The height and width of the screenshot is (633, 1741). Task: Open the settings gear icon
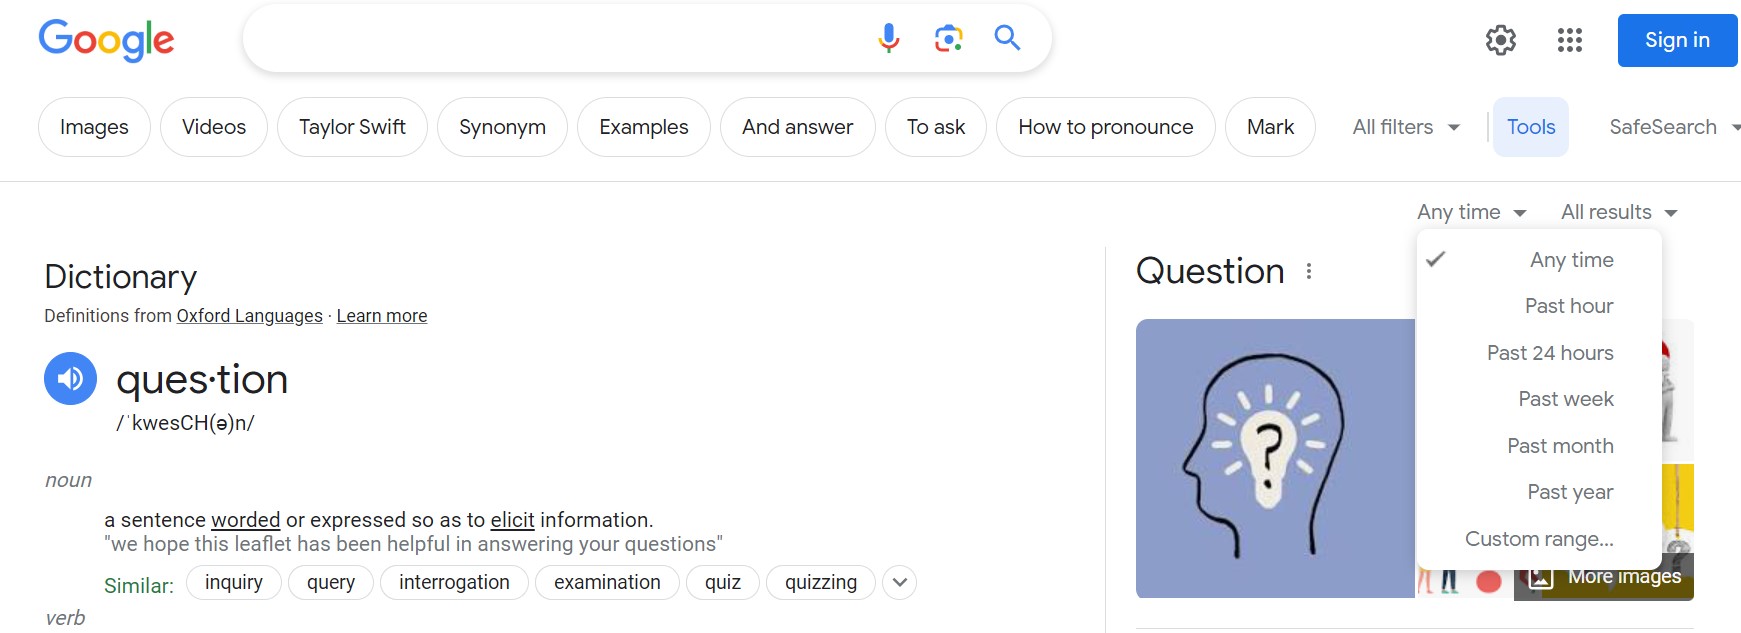point(1500,40)
